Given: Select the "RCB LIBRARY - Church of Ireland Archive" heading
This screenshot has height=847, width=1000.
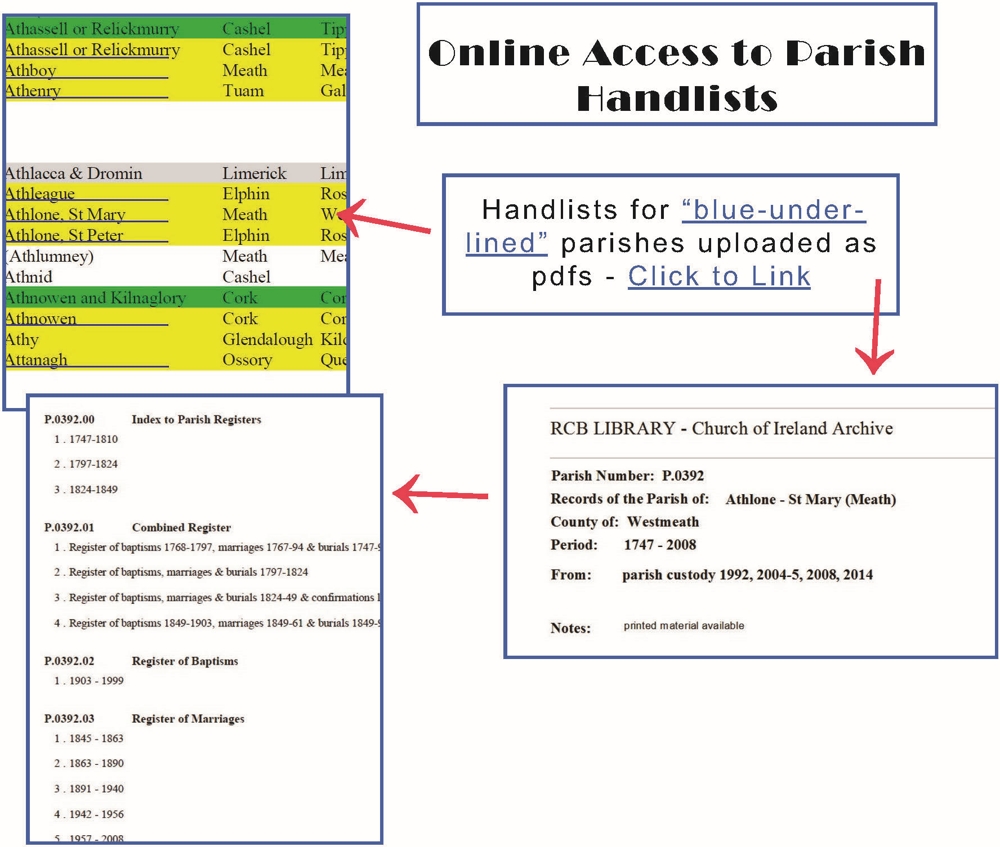Looking at the screenshot, I should pyautogui.click(x=721, y=428).
